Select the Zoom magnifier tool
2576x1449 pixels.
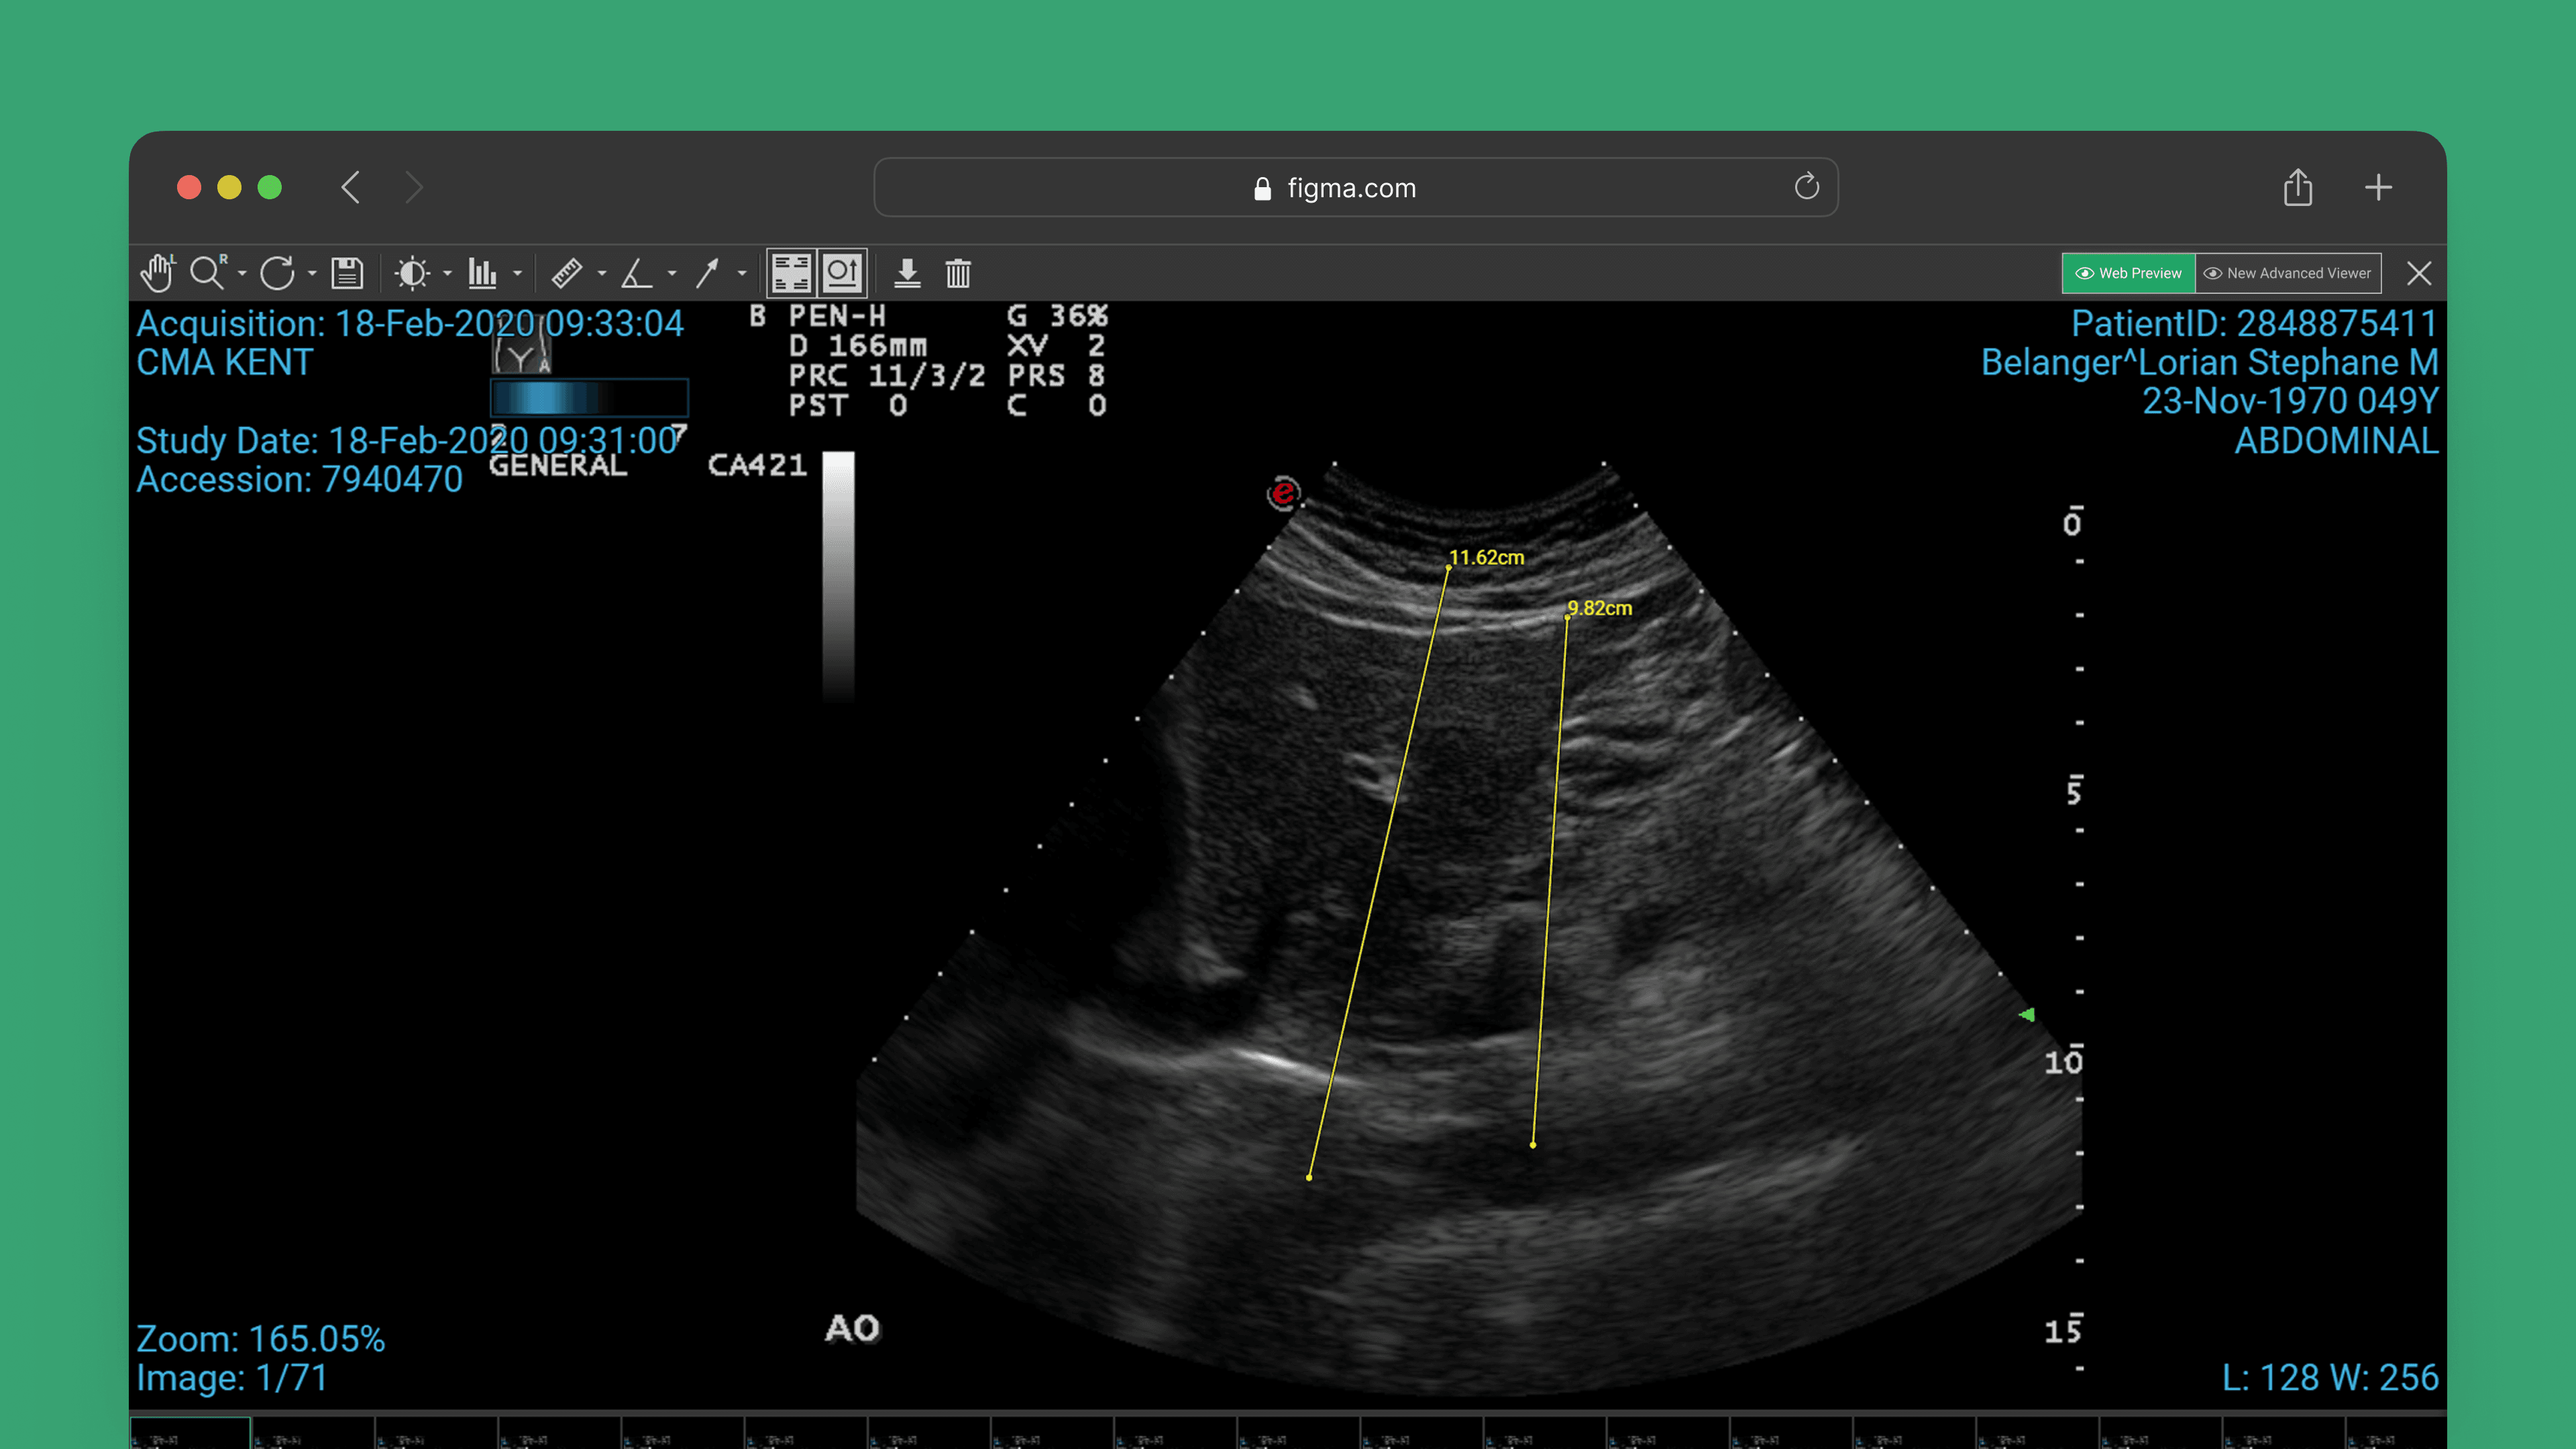(207, 273)
